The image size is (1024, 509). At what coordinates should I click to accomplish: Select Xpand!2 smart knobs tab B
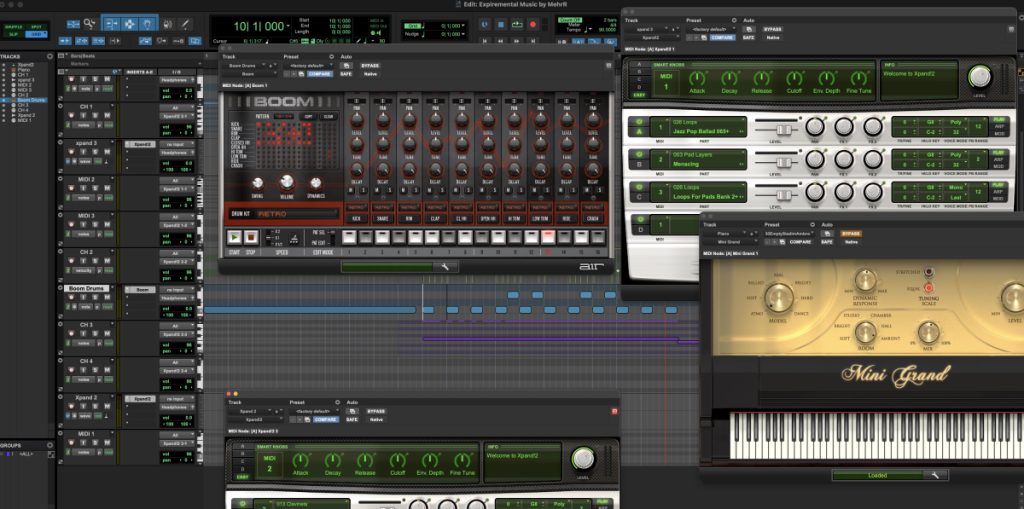coord(639,71)
